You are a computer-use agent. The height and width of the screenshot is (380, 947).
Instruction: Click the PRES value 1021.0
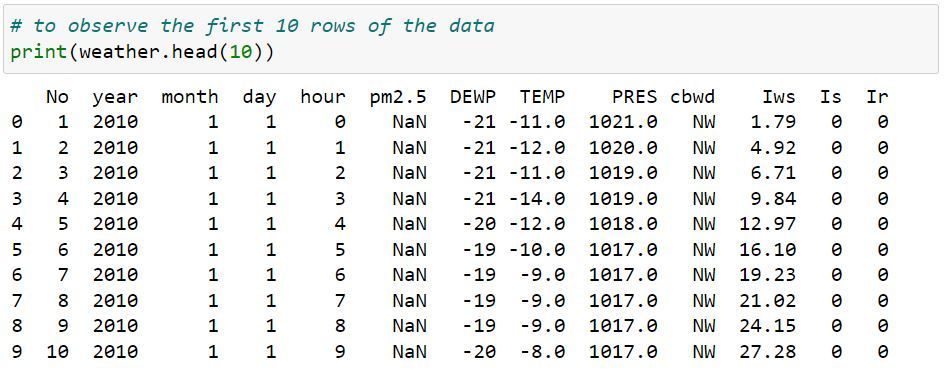623,122
